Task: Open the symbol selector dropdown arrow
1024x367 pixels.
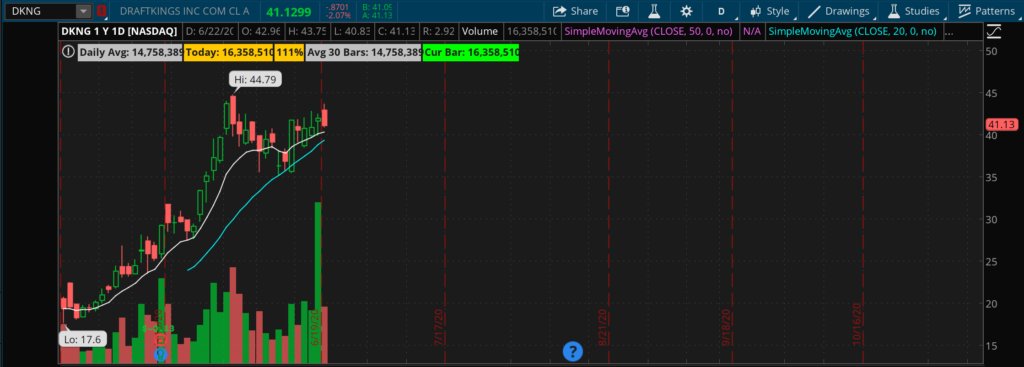Action: [x=84, y=11]
